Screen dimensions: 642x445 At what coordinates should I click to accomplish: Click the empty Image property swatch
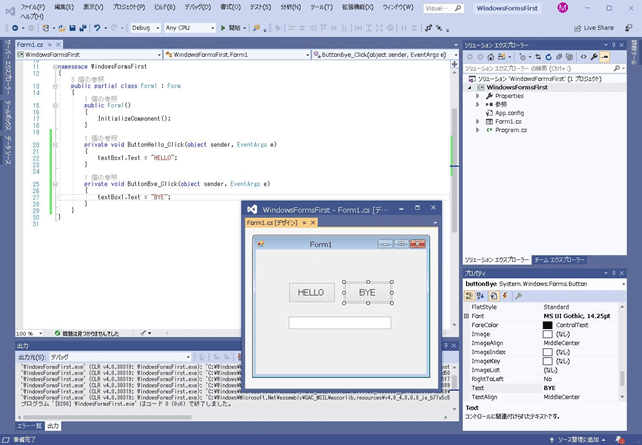coord(547,334)
